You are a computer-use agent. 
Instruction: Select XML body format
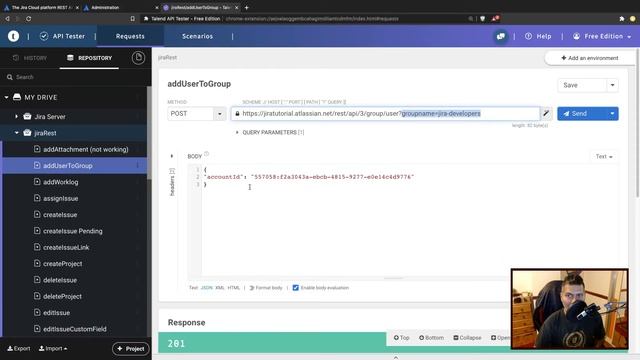(x=220, y=288)
